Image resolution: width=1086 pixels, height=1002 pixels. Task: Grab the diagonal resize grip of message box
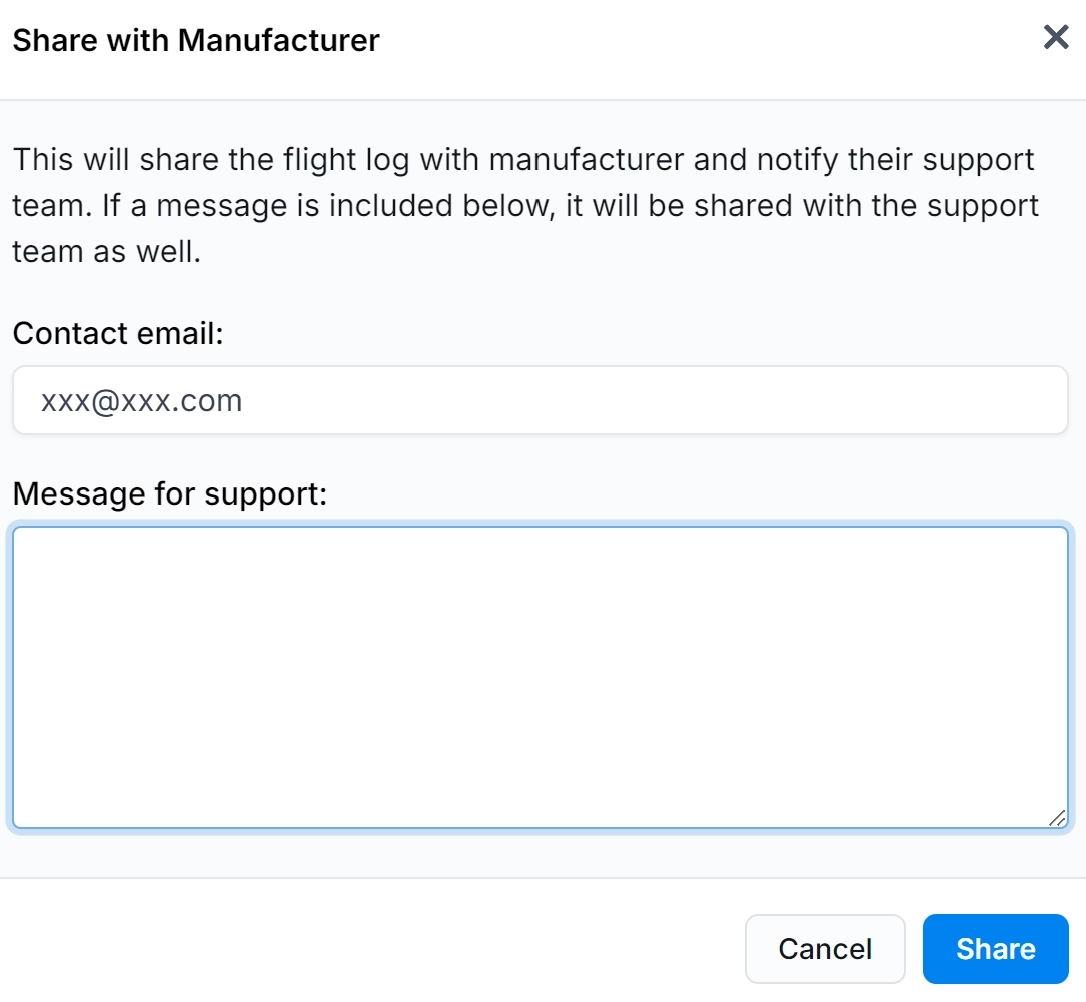coord(1057,818)
